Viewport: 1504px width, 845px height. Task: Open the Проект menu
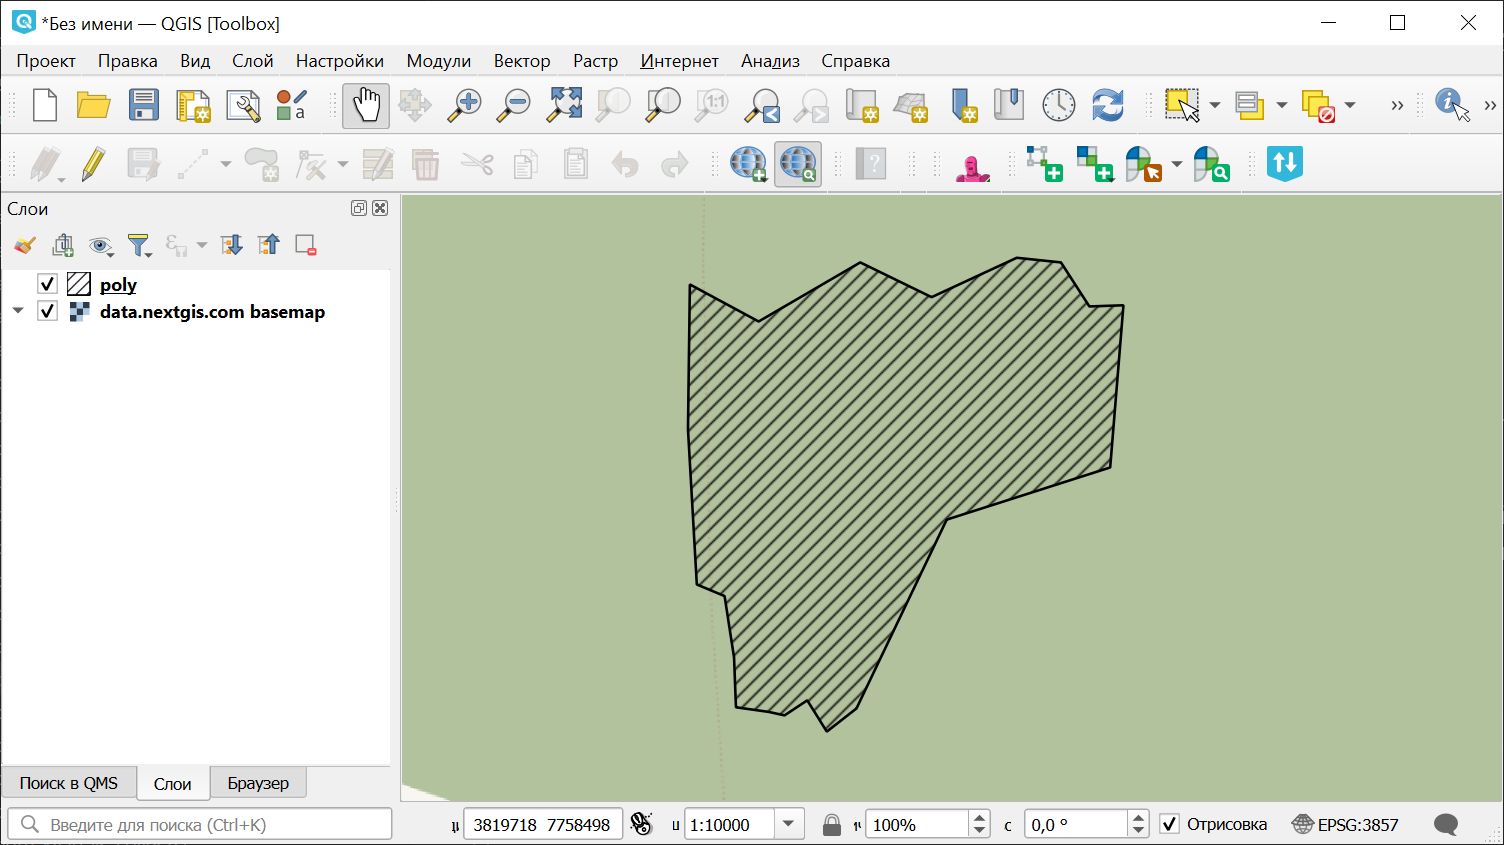46,61
